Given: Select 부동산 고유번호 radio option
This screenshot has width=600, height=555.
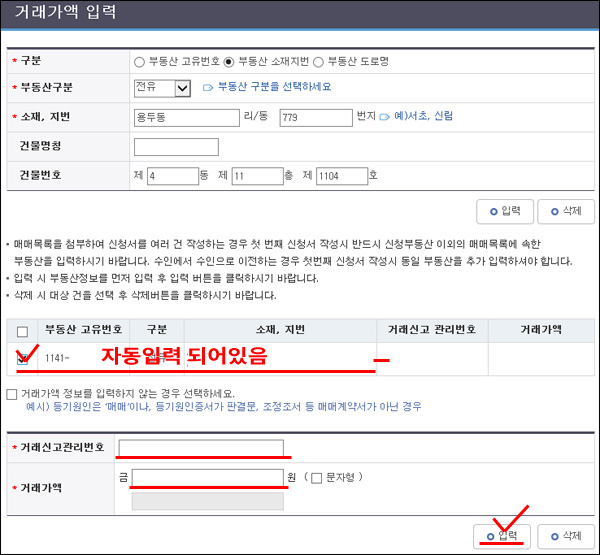Looking at the screenshot, I should pos(139,62).
